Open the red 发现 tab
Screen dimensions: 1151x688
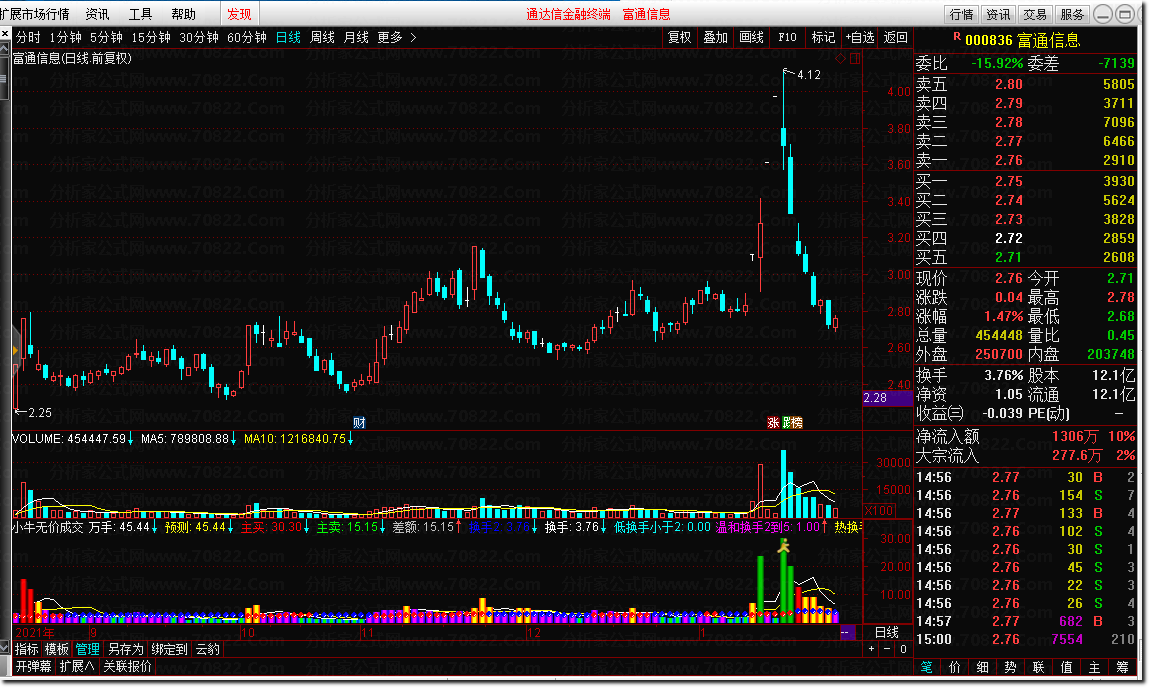pyautogui.click(x=239, y=14)
